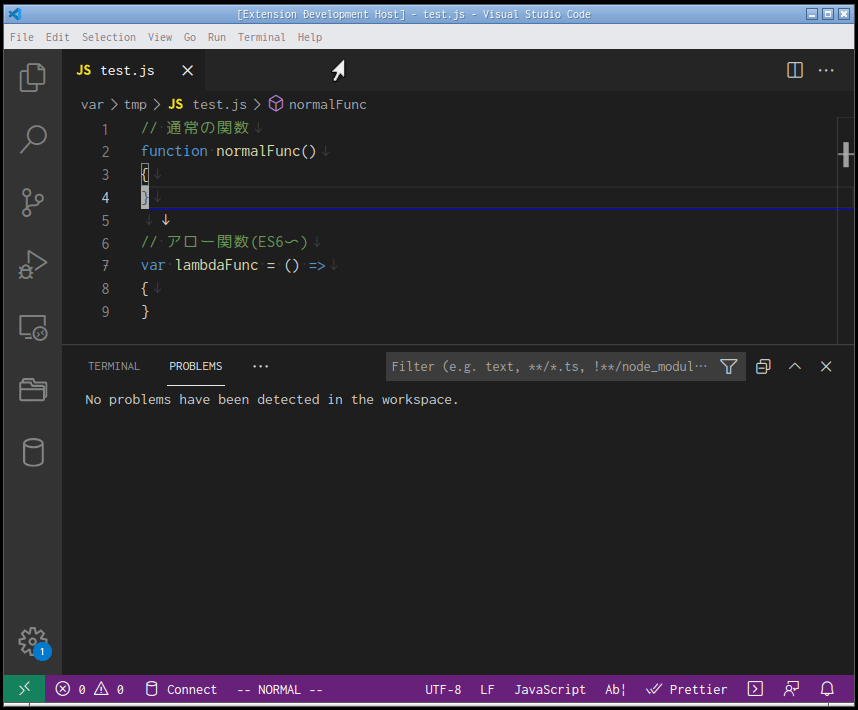858x710 pixels.
Task: Open the editor's More Actions ellipsis
Action: (826, 70)
